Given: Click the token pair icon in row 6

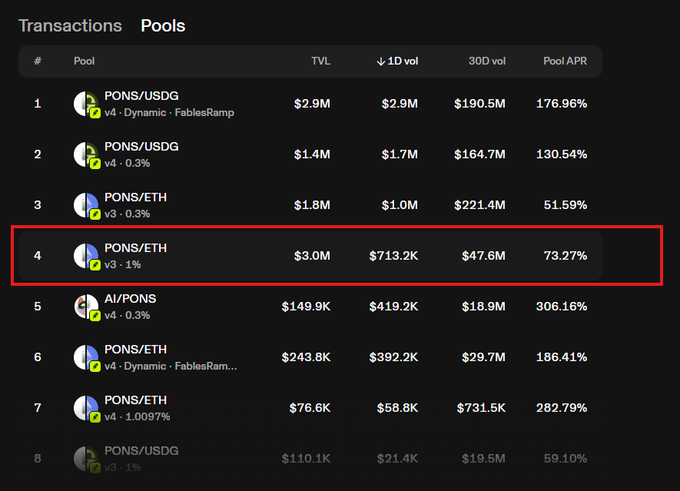Looking at the screenshot, I should pyautogui.click(x=87, y=358).
